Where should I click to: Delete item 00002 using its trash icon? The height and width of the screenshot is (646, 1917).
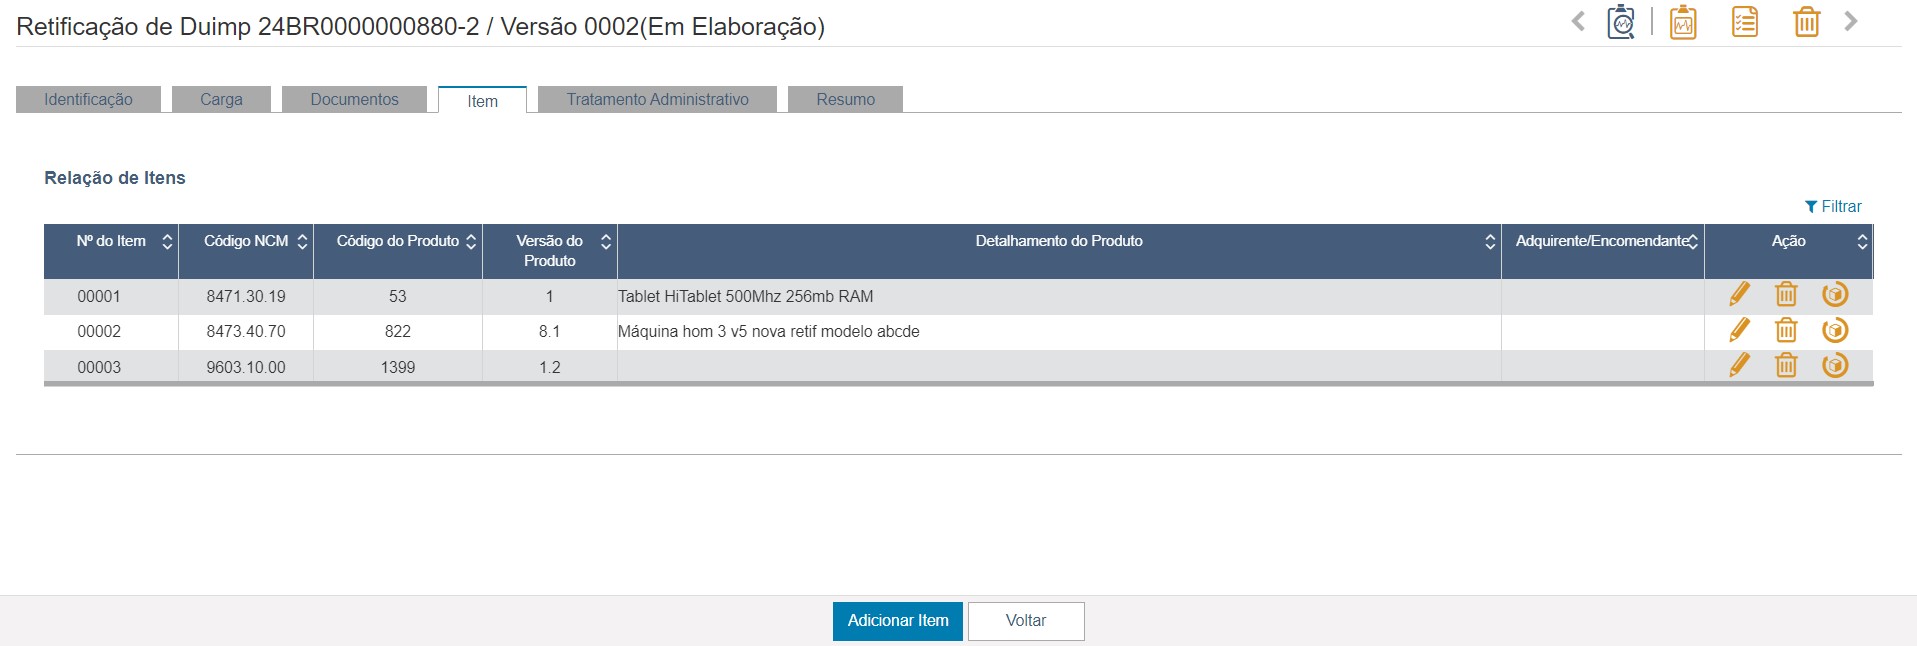(x=1786, y=330)
